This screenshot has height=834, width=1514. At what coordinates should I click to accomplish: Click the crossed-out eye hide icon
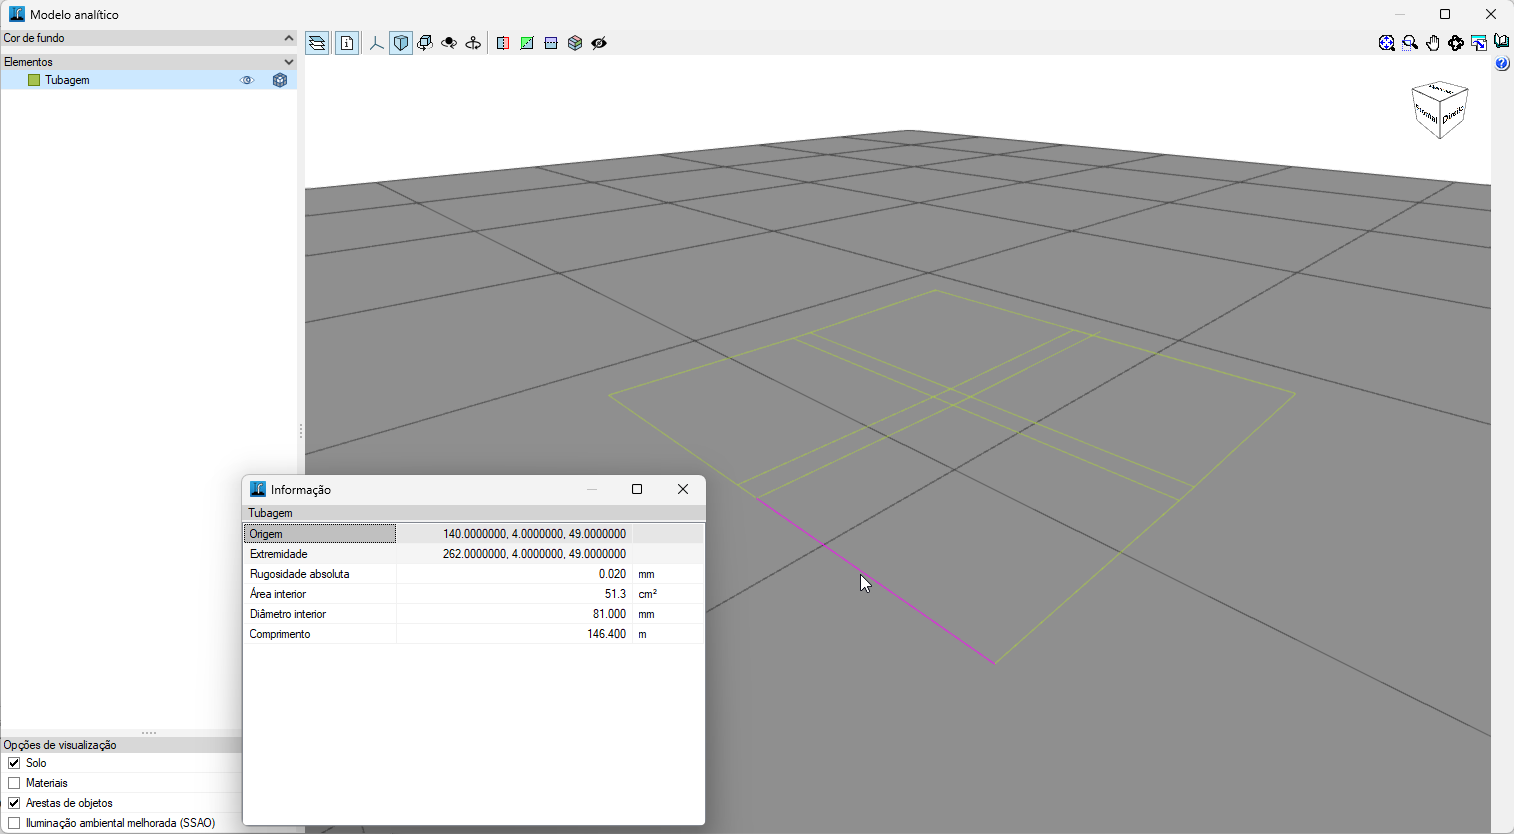[599, 43]
